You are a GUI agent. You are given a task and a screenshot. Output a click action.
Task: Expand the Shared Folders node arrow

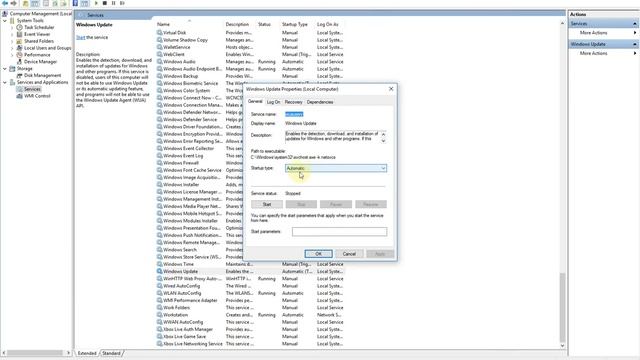coord(12,41)
